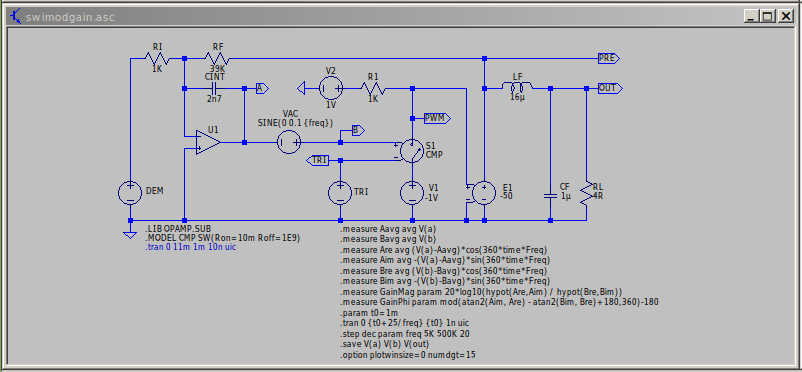
Task: Click the .tran 0 {t0+25/freq} directive
Action: click(x=405, y=323)
